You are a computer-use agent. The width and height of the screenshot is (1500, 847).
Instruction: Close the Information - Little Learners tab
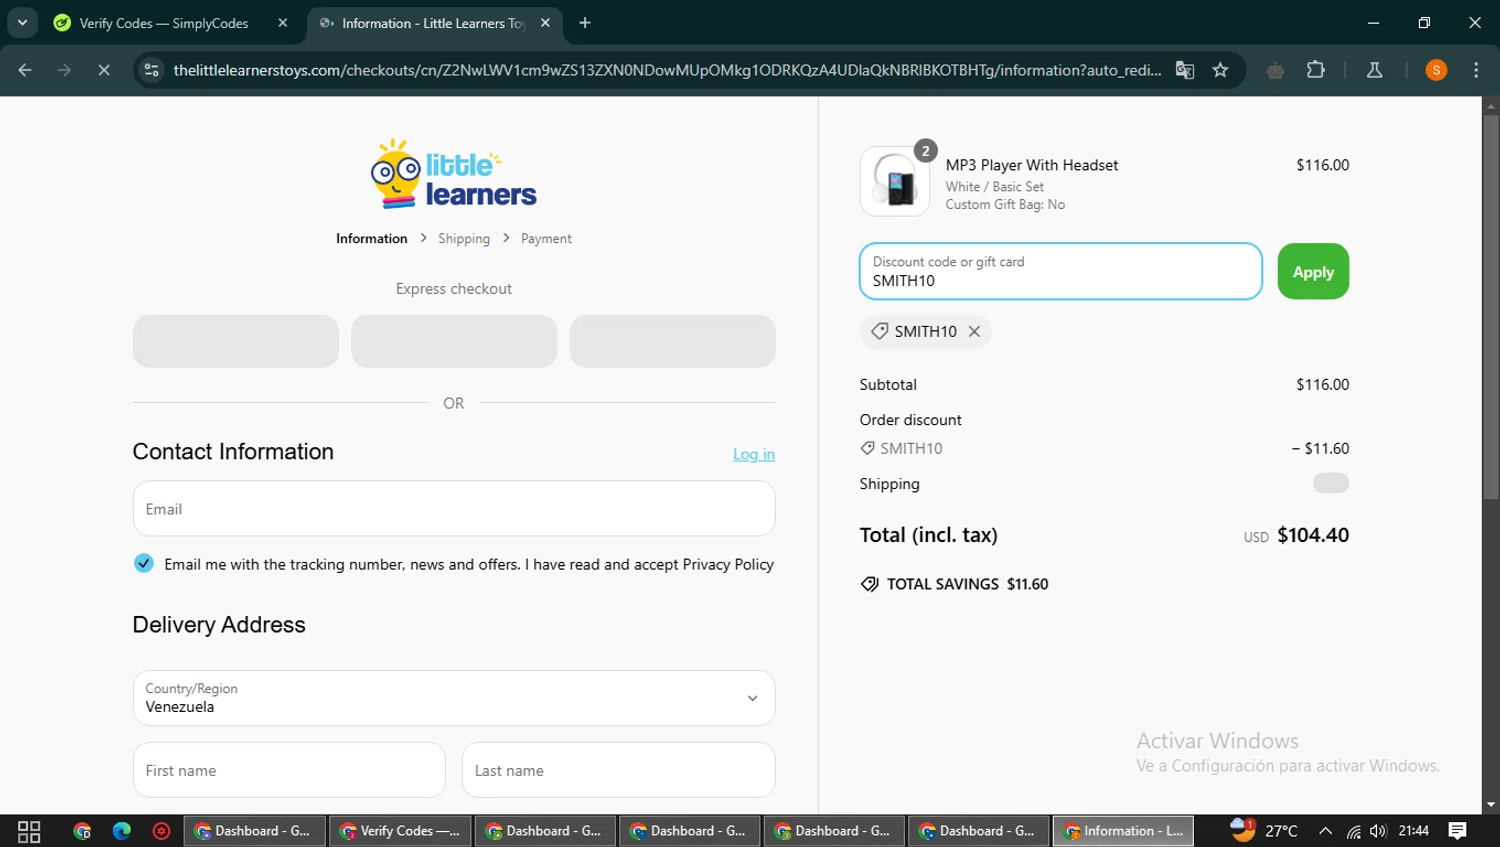pos(545,23)
